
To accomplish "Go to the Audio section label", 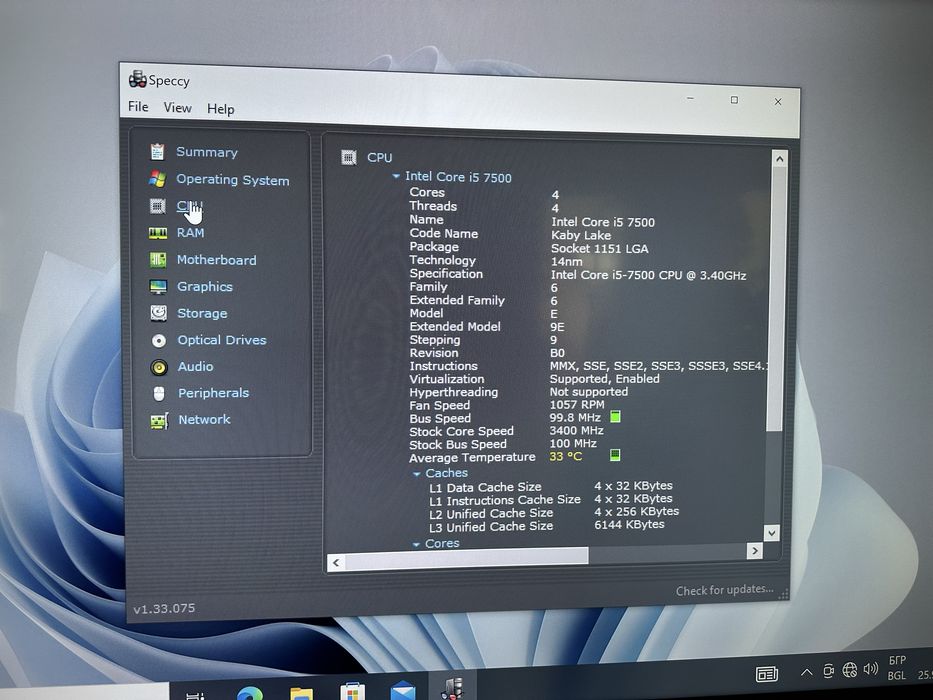I will [x=195, y=367].
